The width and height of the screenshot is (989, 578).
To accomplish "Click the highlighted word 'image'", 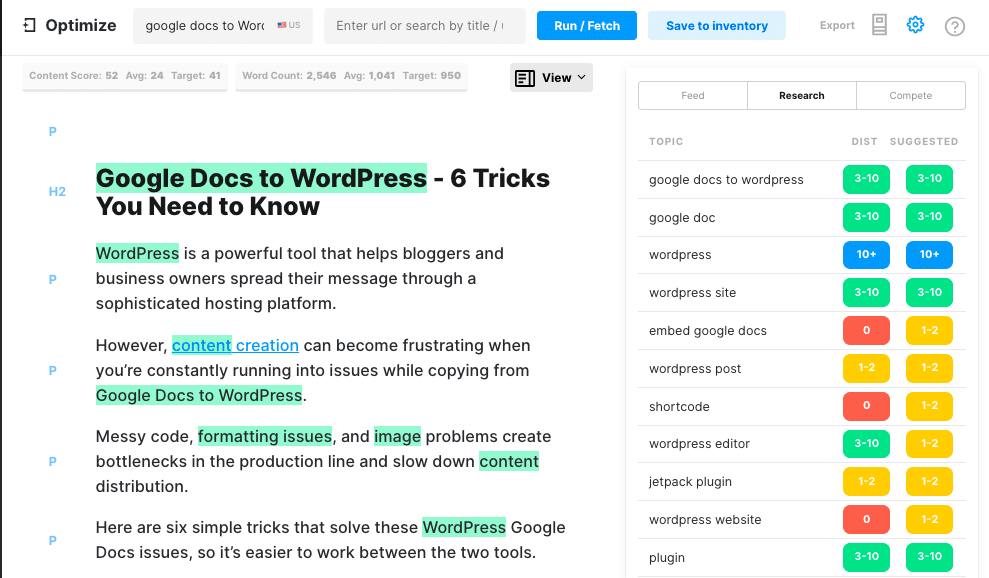I will [x=397, y=436].
